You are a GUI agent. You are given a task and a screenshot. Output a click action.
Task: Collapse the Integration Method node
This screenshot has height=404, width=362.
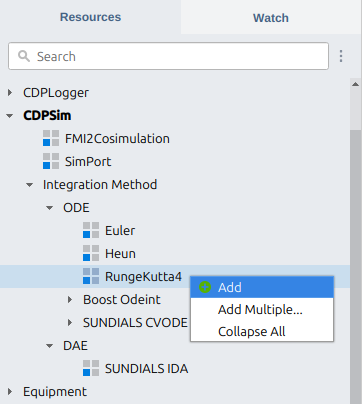[x=30, y=185]
